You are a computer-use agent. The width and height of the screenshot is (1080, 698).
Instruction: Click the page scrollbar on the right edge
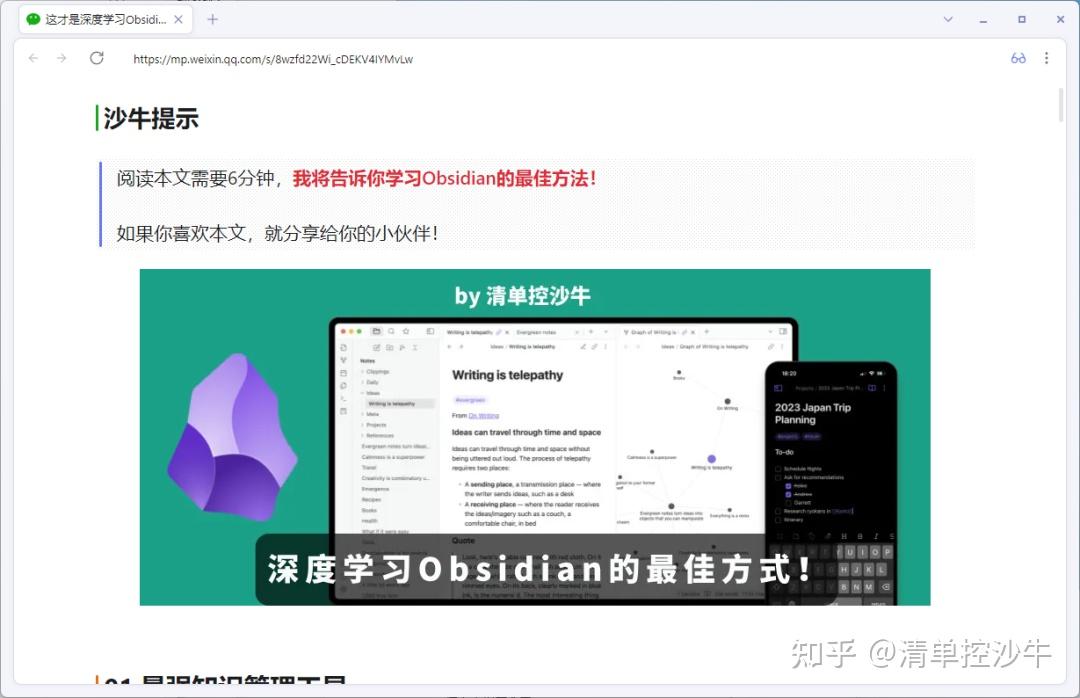[1063, 105]
